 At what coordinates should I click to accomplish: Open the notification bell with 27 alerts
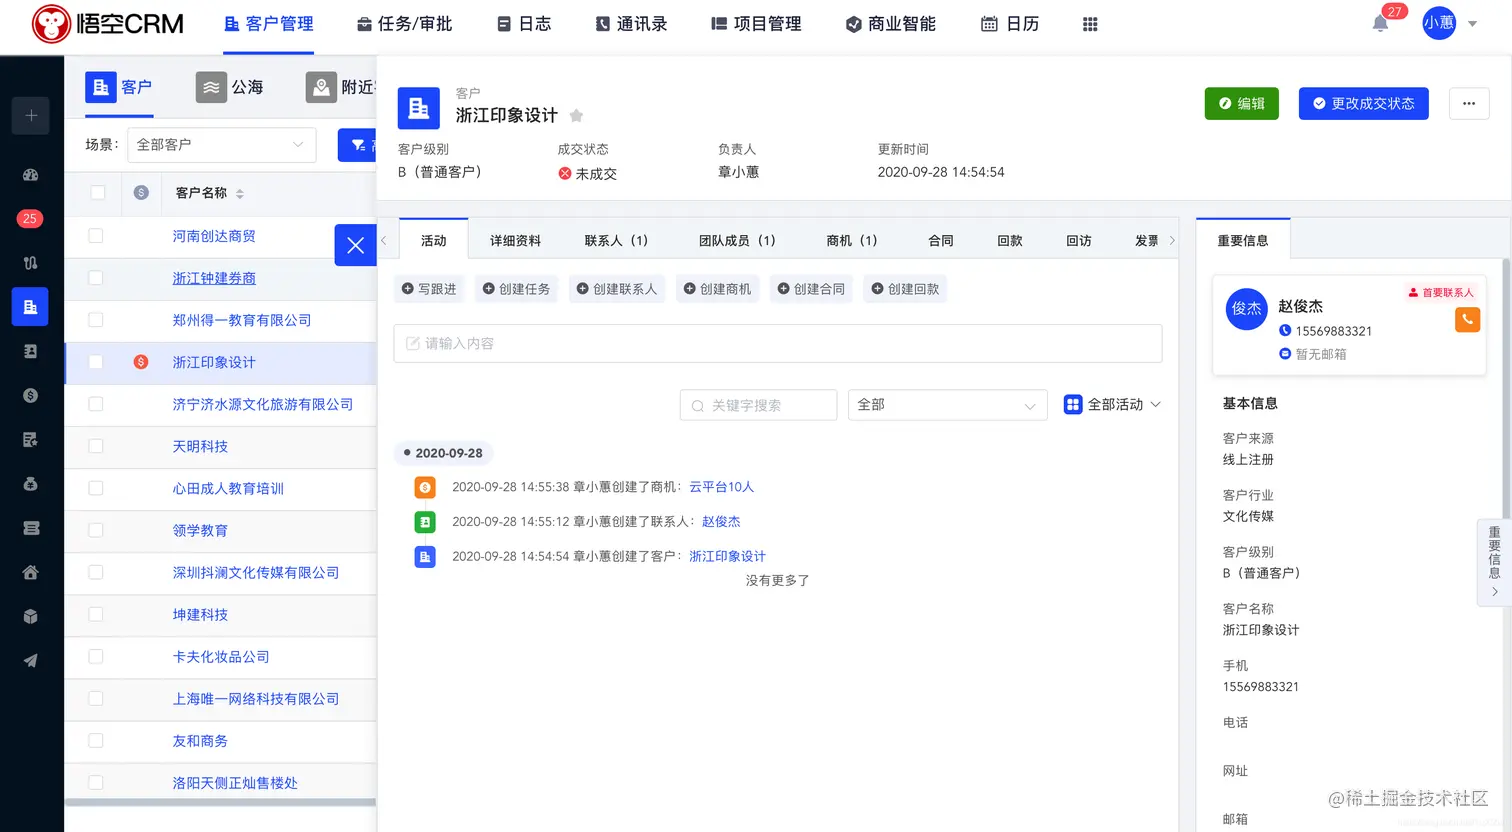[x=1380, y=24]
